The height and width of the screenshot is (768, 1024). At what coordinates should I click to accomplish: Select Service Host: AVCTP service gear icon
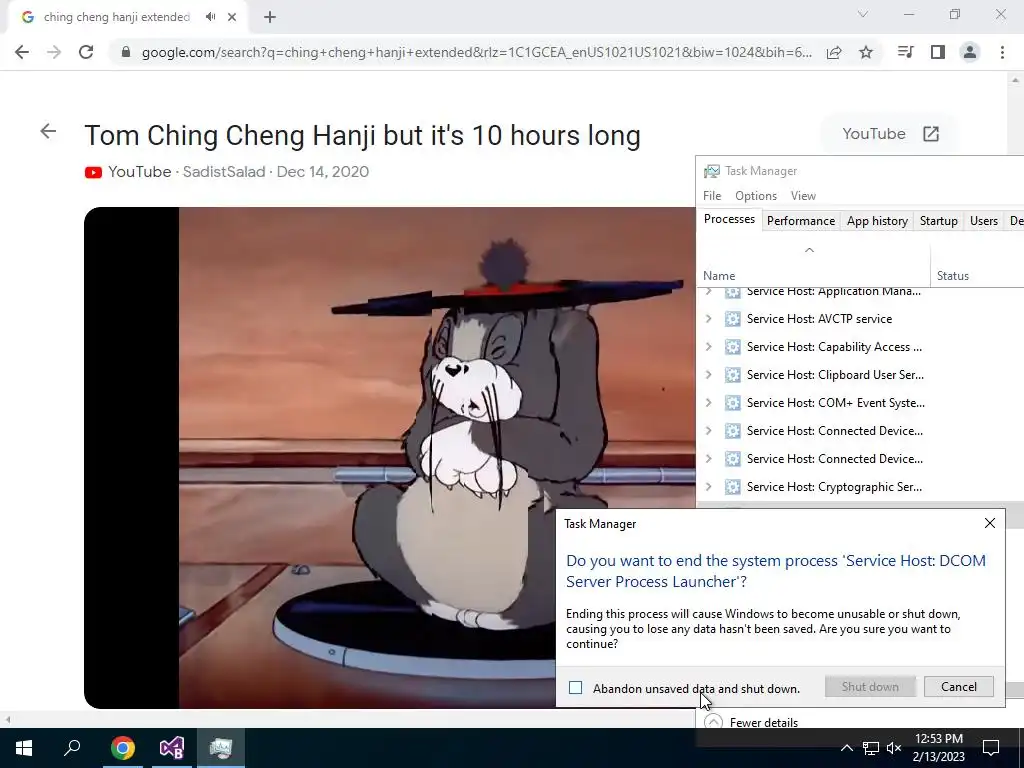tap(733, 319)
